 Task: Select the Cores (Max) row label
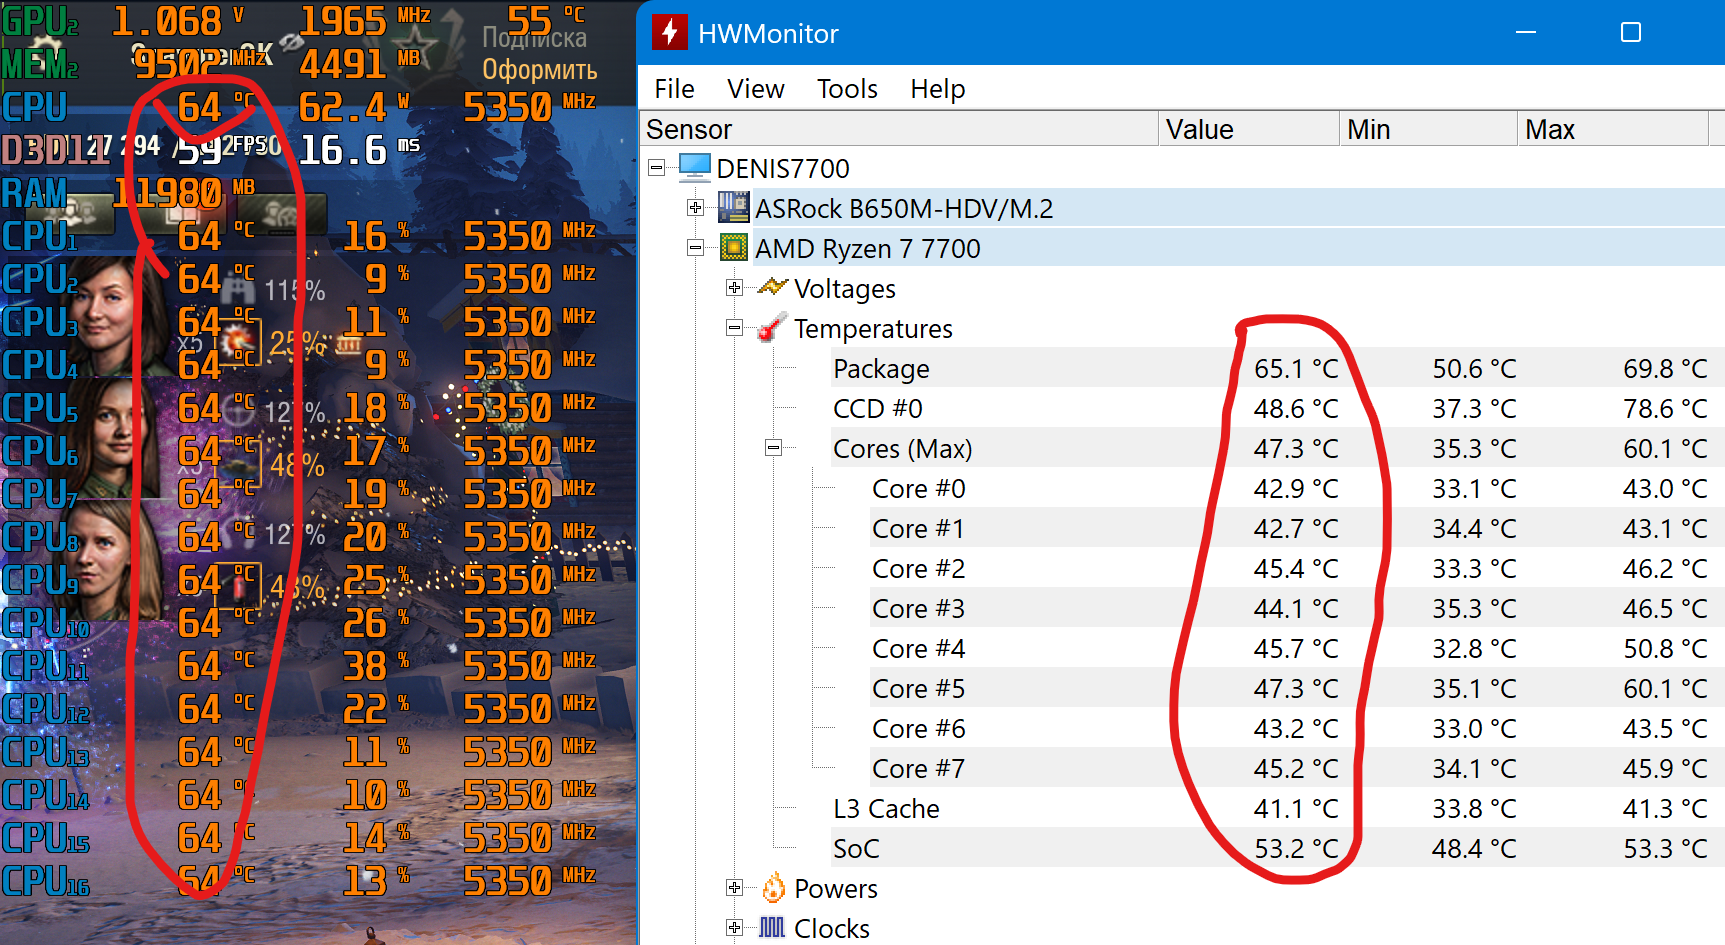pos(902,448)
